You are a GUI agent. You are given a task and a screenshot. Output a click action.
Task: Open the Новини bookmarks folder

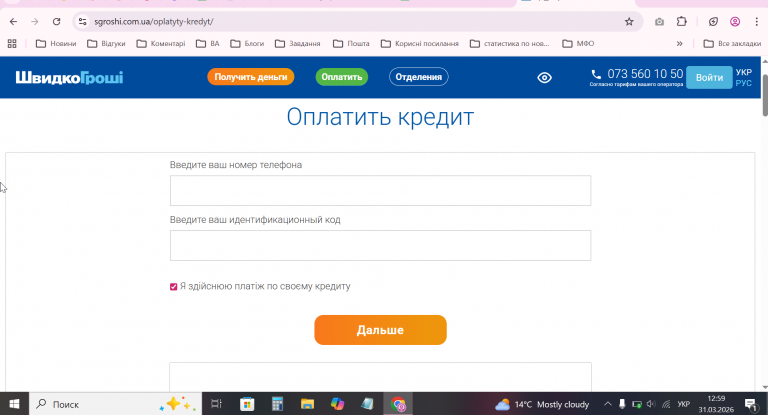point(56,44)
